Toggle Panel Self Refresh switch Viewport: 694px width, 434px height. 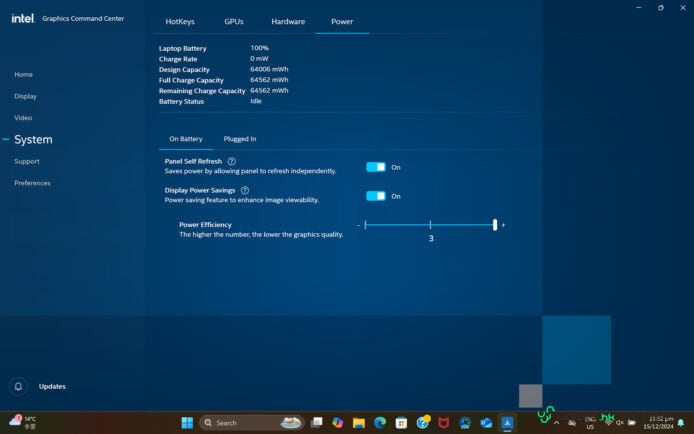click(376, 167)
